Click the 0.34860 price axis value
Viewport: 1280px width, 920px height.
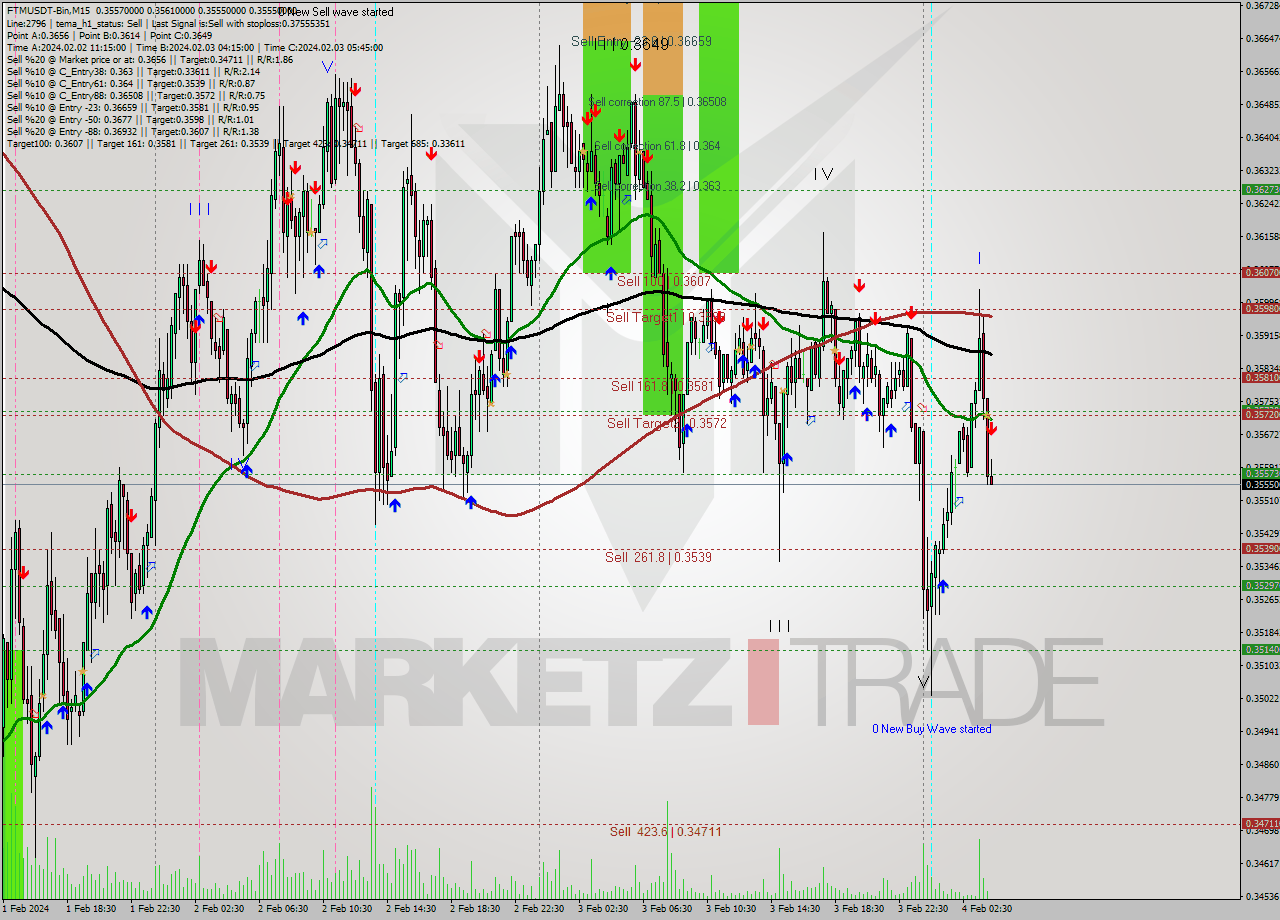click(x=1264, y=764)
